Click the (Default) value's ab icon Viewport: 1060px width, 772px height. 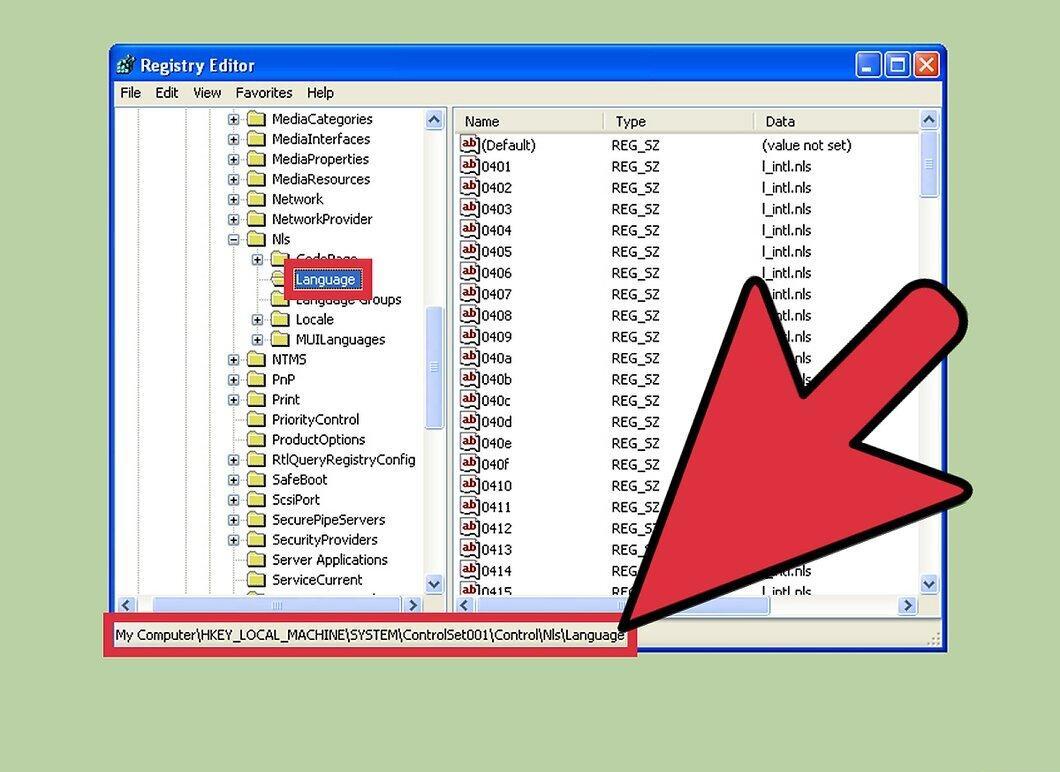tap(469, 144)
